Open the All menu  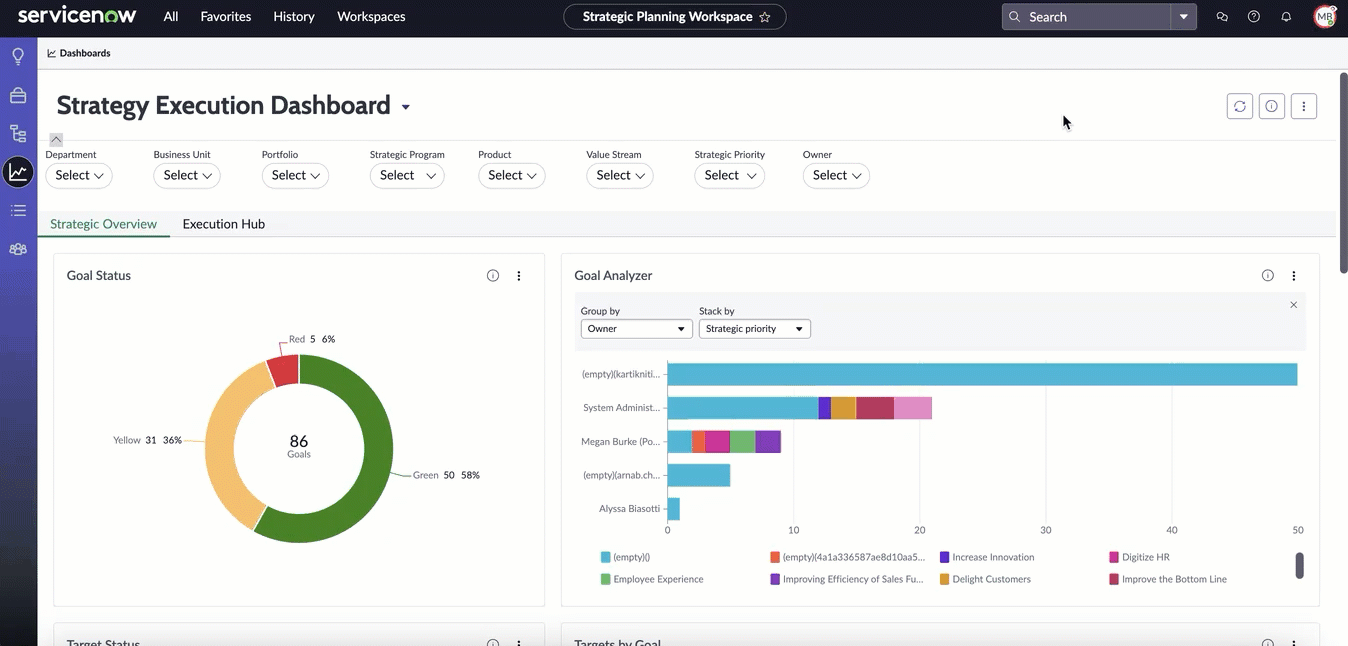pos(171,17)
